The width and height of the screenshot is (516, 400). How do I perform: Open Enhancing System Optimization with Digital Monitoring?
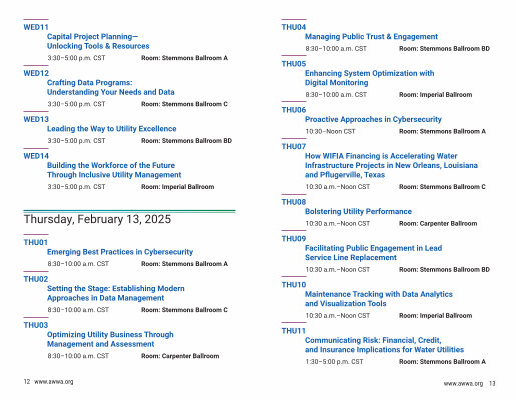coord(370,78)
